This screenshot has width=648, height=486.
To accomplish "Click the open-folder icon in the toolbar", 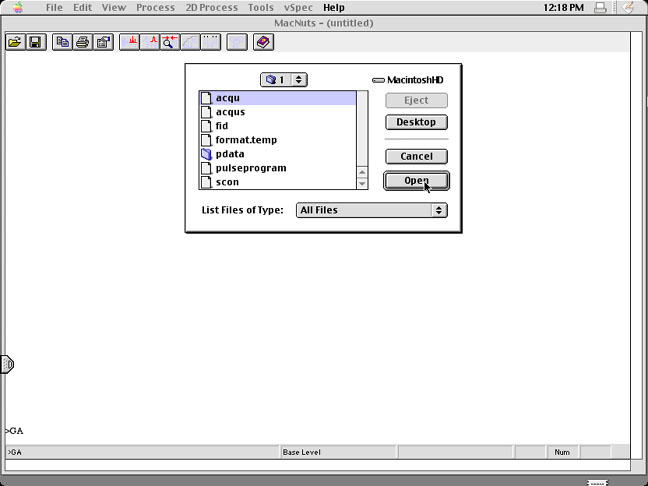I will click(15, 42).
